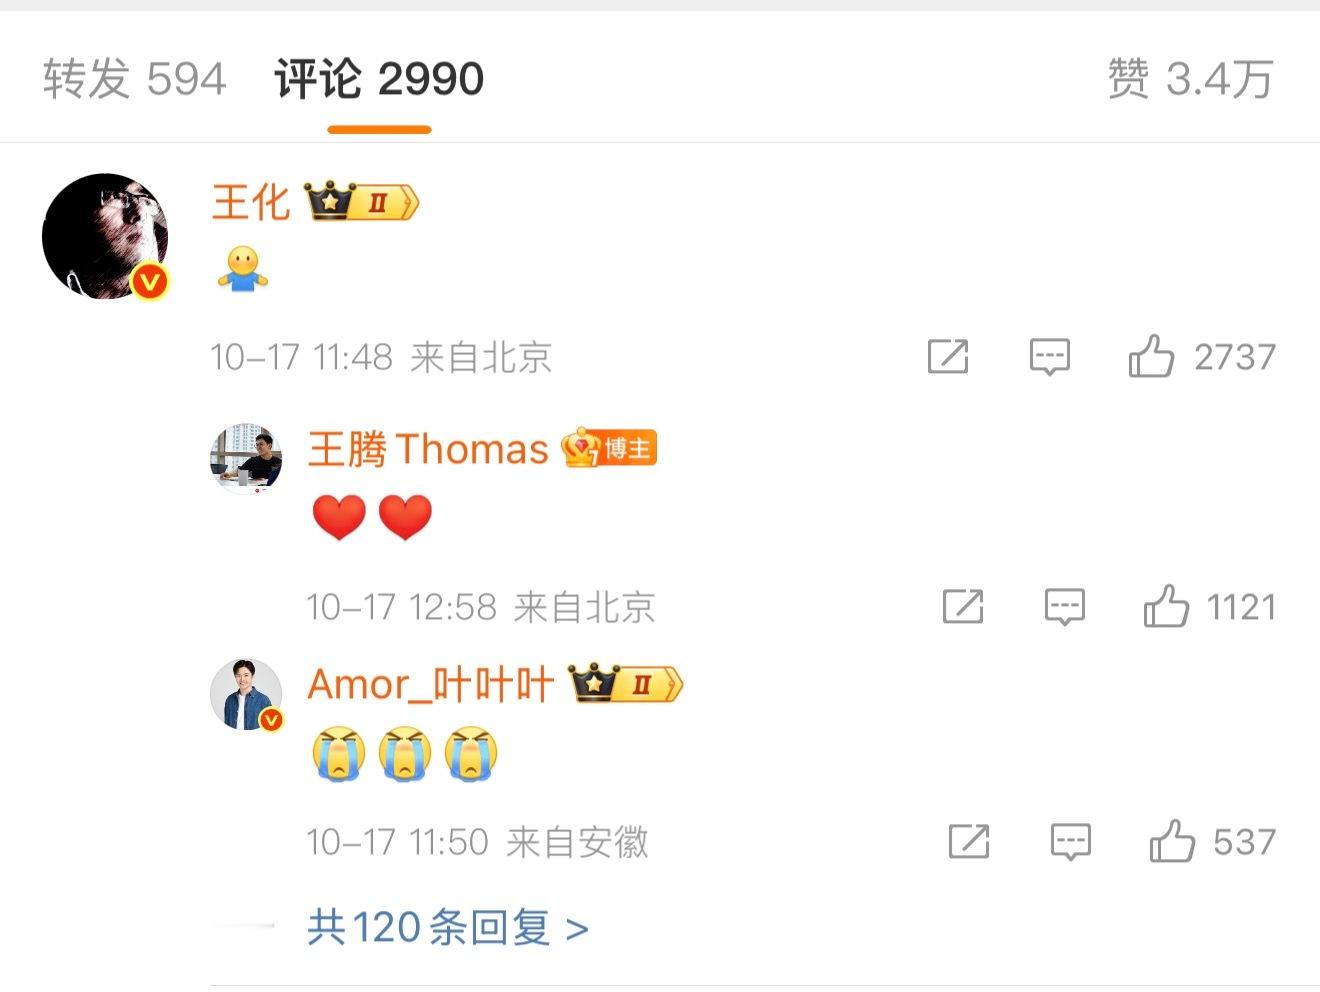Screen dimensions: 1320x992
Task: Tap the reply icon on 王化's comment
Action: point(1050,357)
